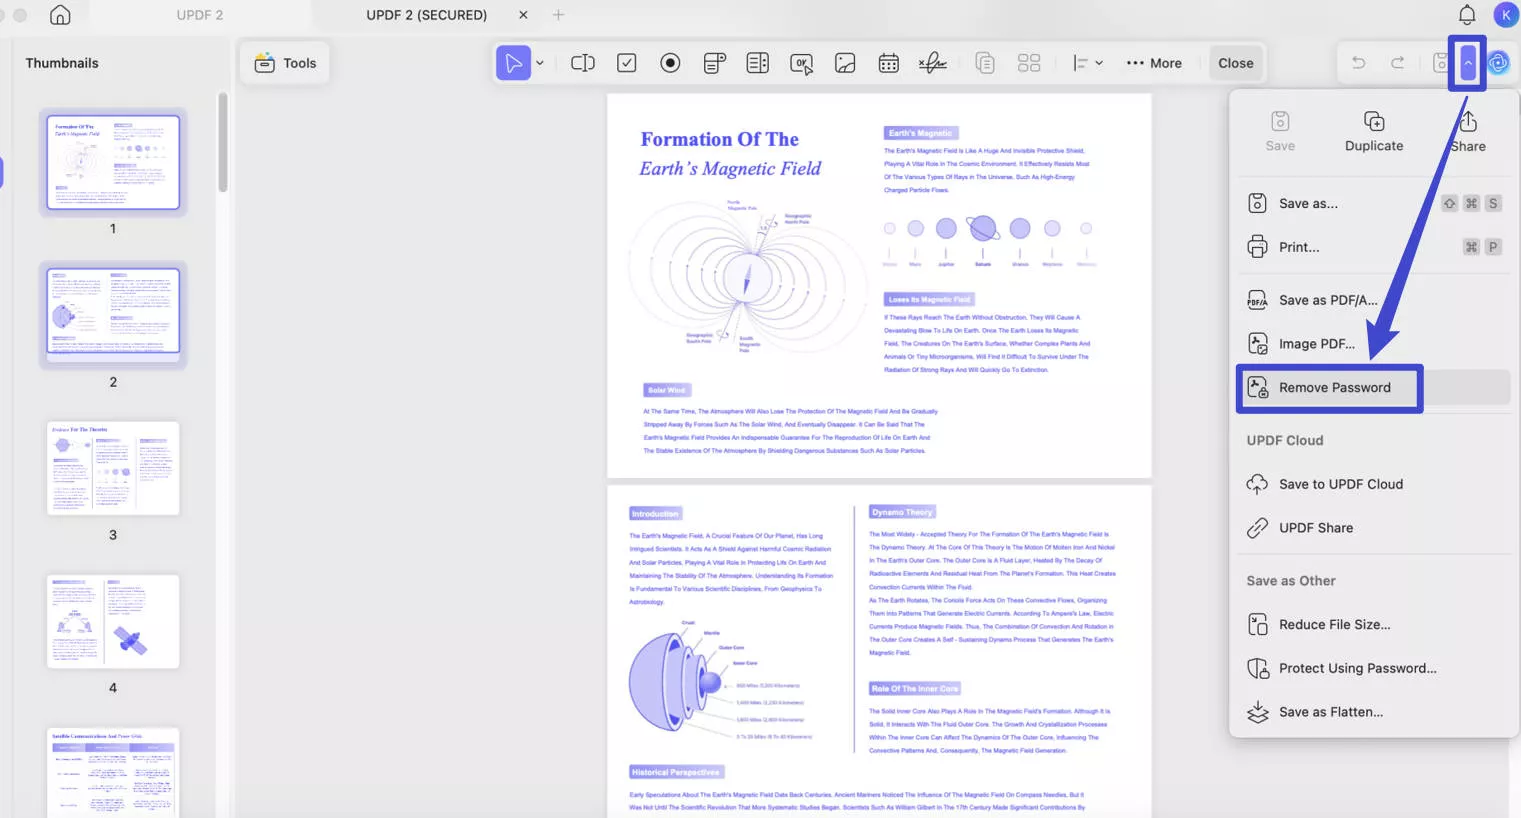Click Save to UPDF Cloud
This screenshot has width=1521, height=818.
pyautogui.click(x=1341, y=484)
